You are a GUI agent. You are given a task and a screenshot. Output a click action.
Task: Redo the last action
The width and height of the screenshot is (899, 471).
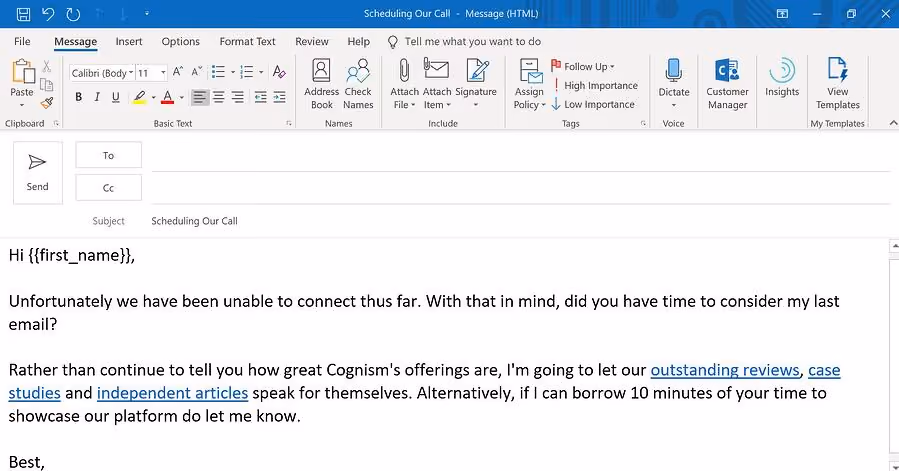(x=73, y=14)
